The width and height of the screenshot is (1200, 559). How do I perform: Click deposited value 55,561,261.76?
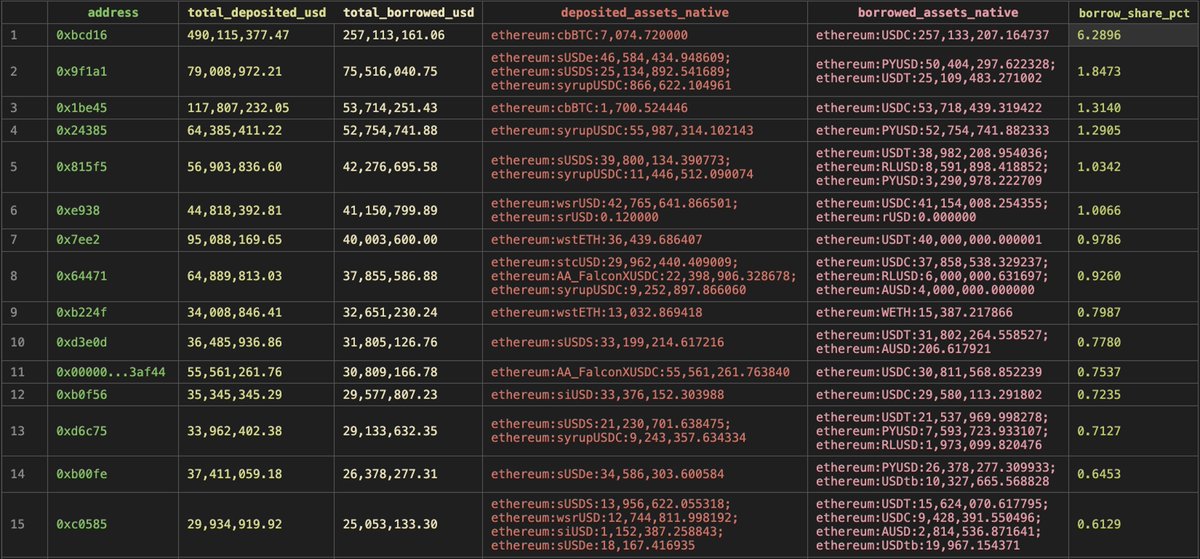[235, 371]
